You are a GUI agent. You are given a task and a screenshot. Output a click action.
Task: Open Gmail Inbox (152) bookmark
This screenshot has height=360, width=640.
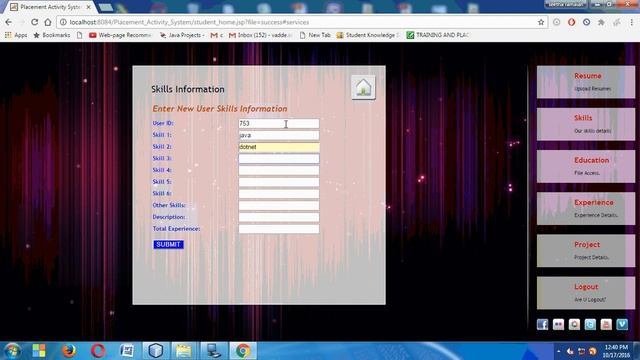(261, 35)
